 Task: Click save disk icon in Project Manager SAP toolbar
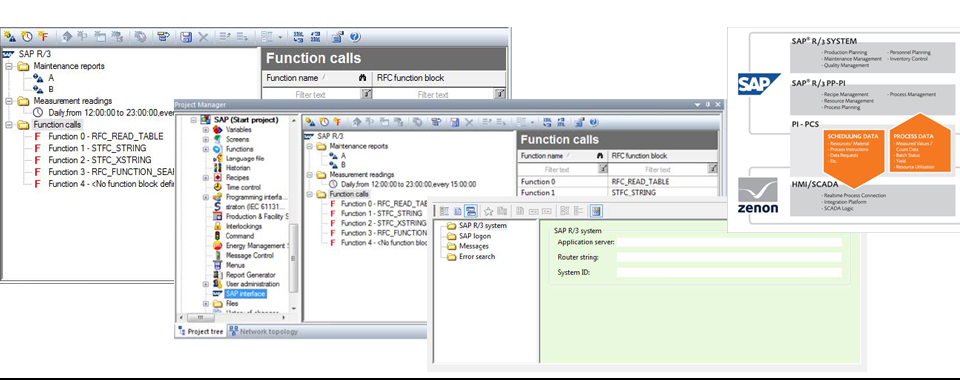[454, 122]
